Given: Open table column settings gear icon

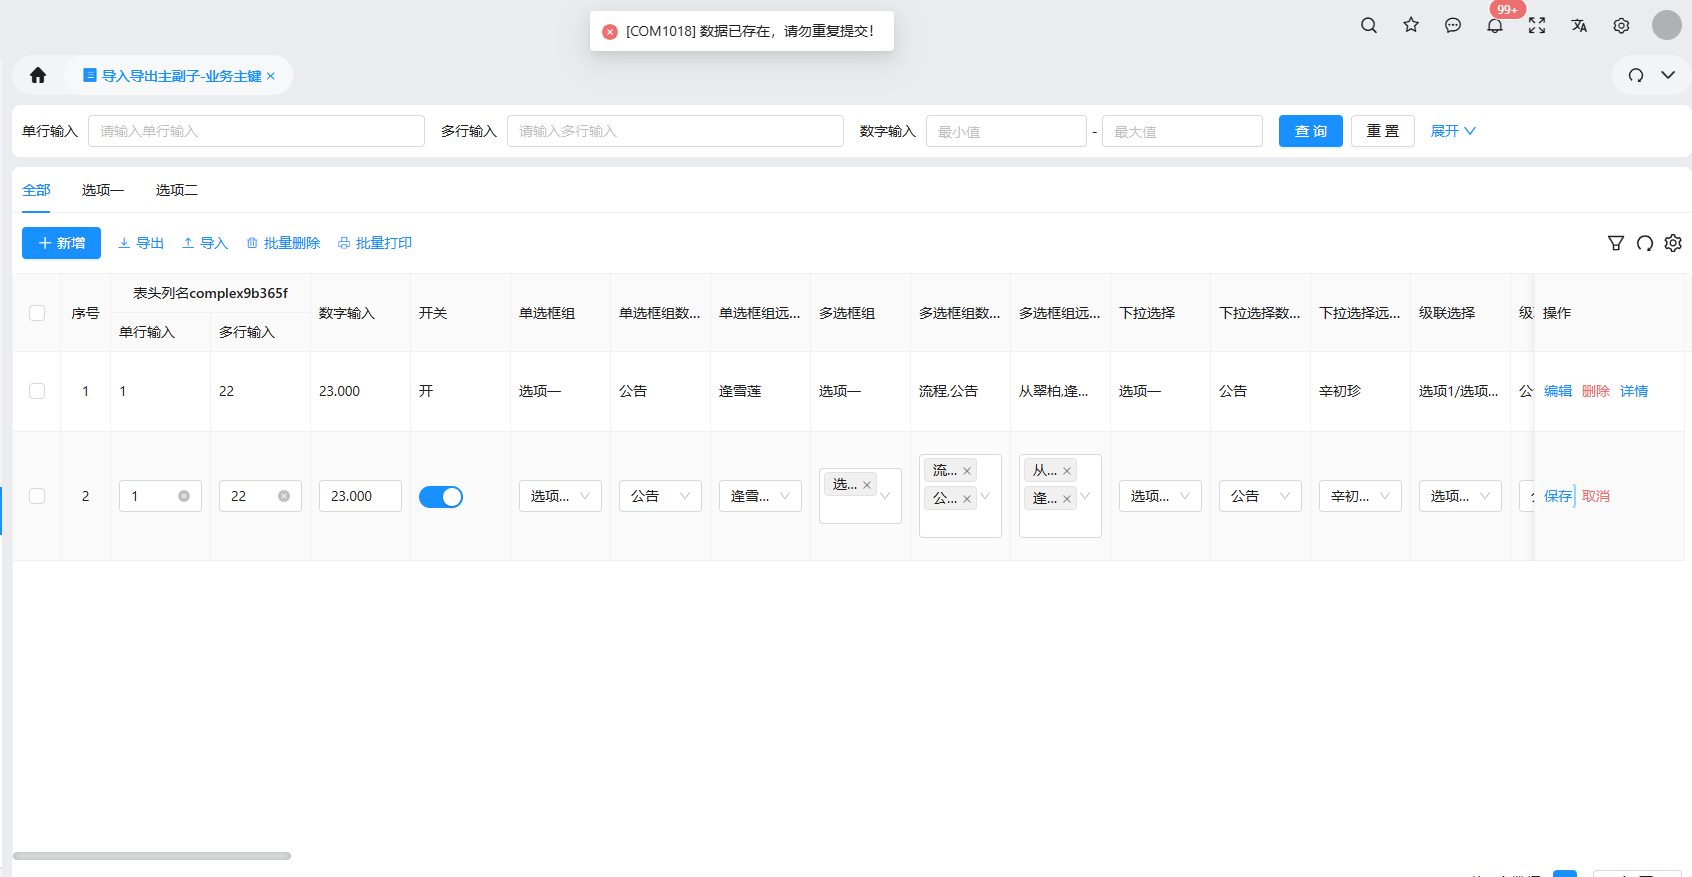Looking at the screenshot, I should click(1673, 243).
